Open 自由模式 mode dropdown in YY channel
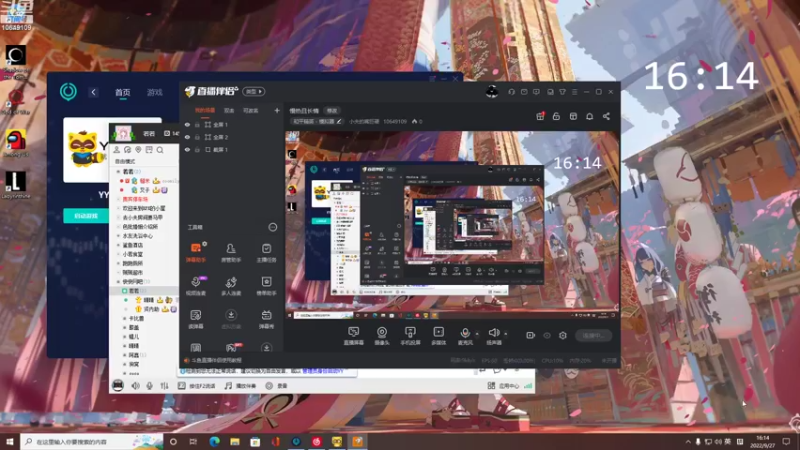This screenshot has height=450, width=800. point(126,161)
